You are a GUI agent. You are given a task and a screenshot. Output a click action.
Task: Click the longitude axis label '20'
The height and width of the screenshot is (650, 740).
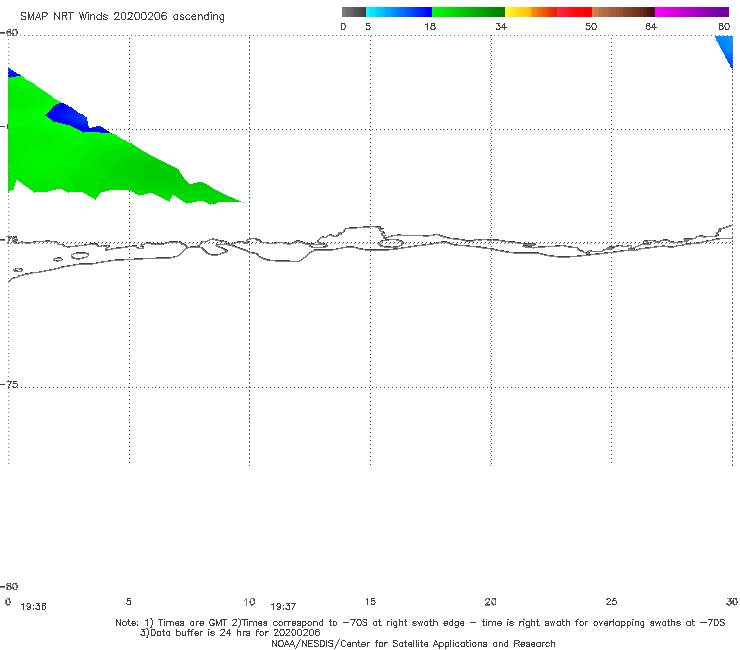click(x=490, y=601)
